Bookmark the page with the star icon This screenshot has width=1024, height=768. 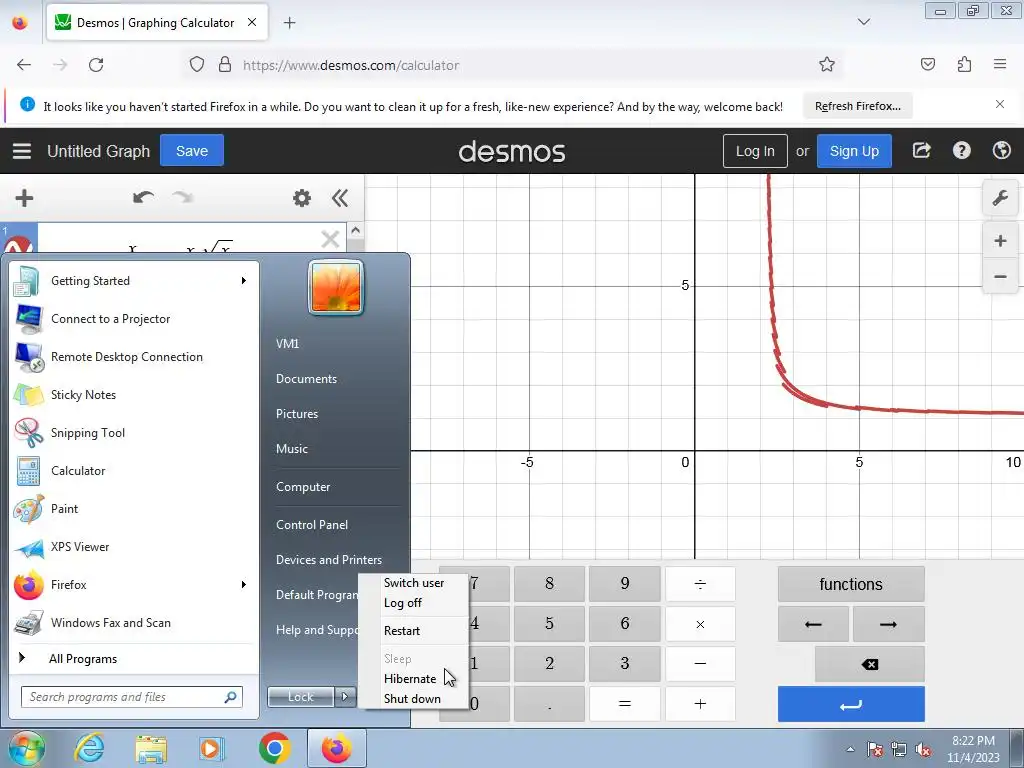[827, 64]
